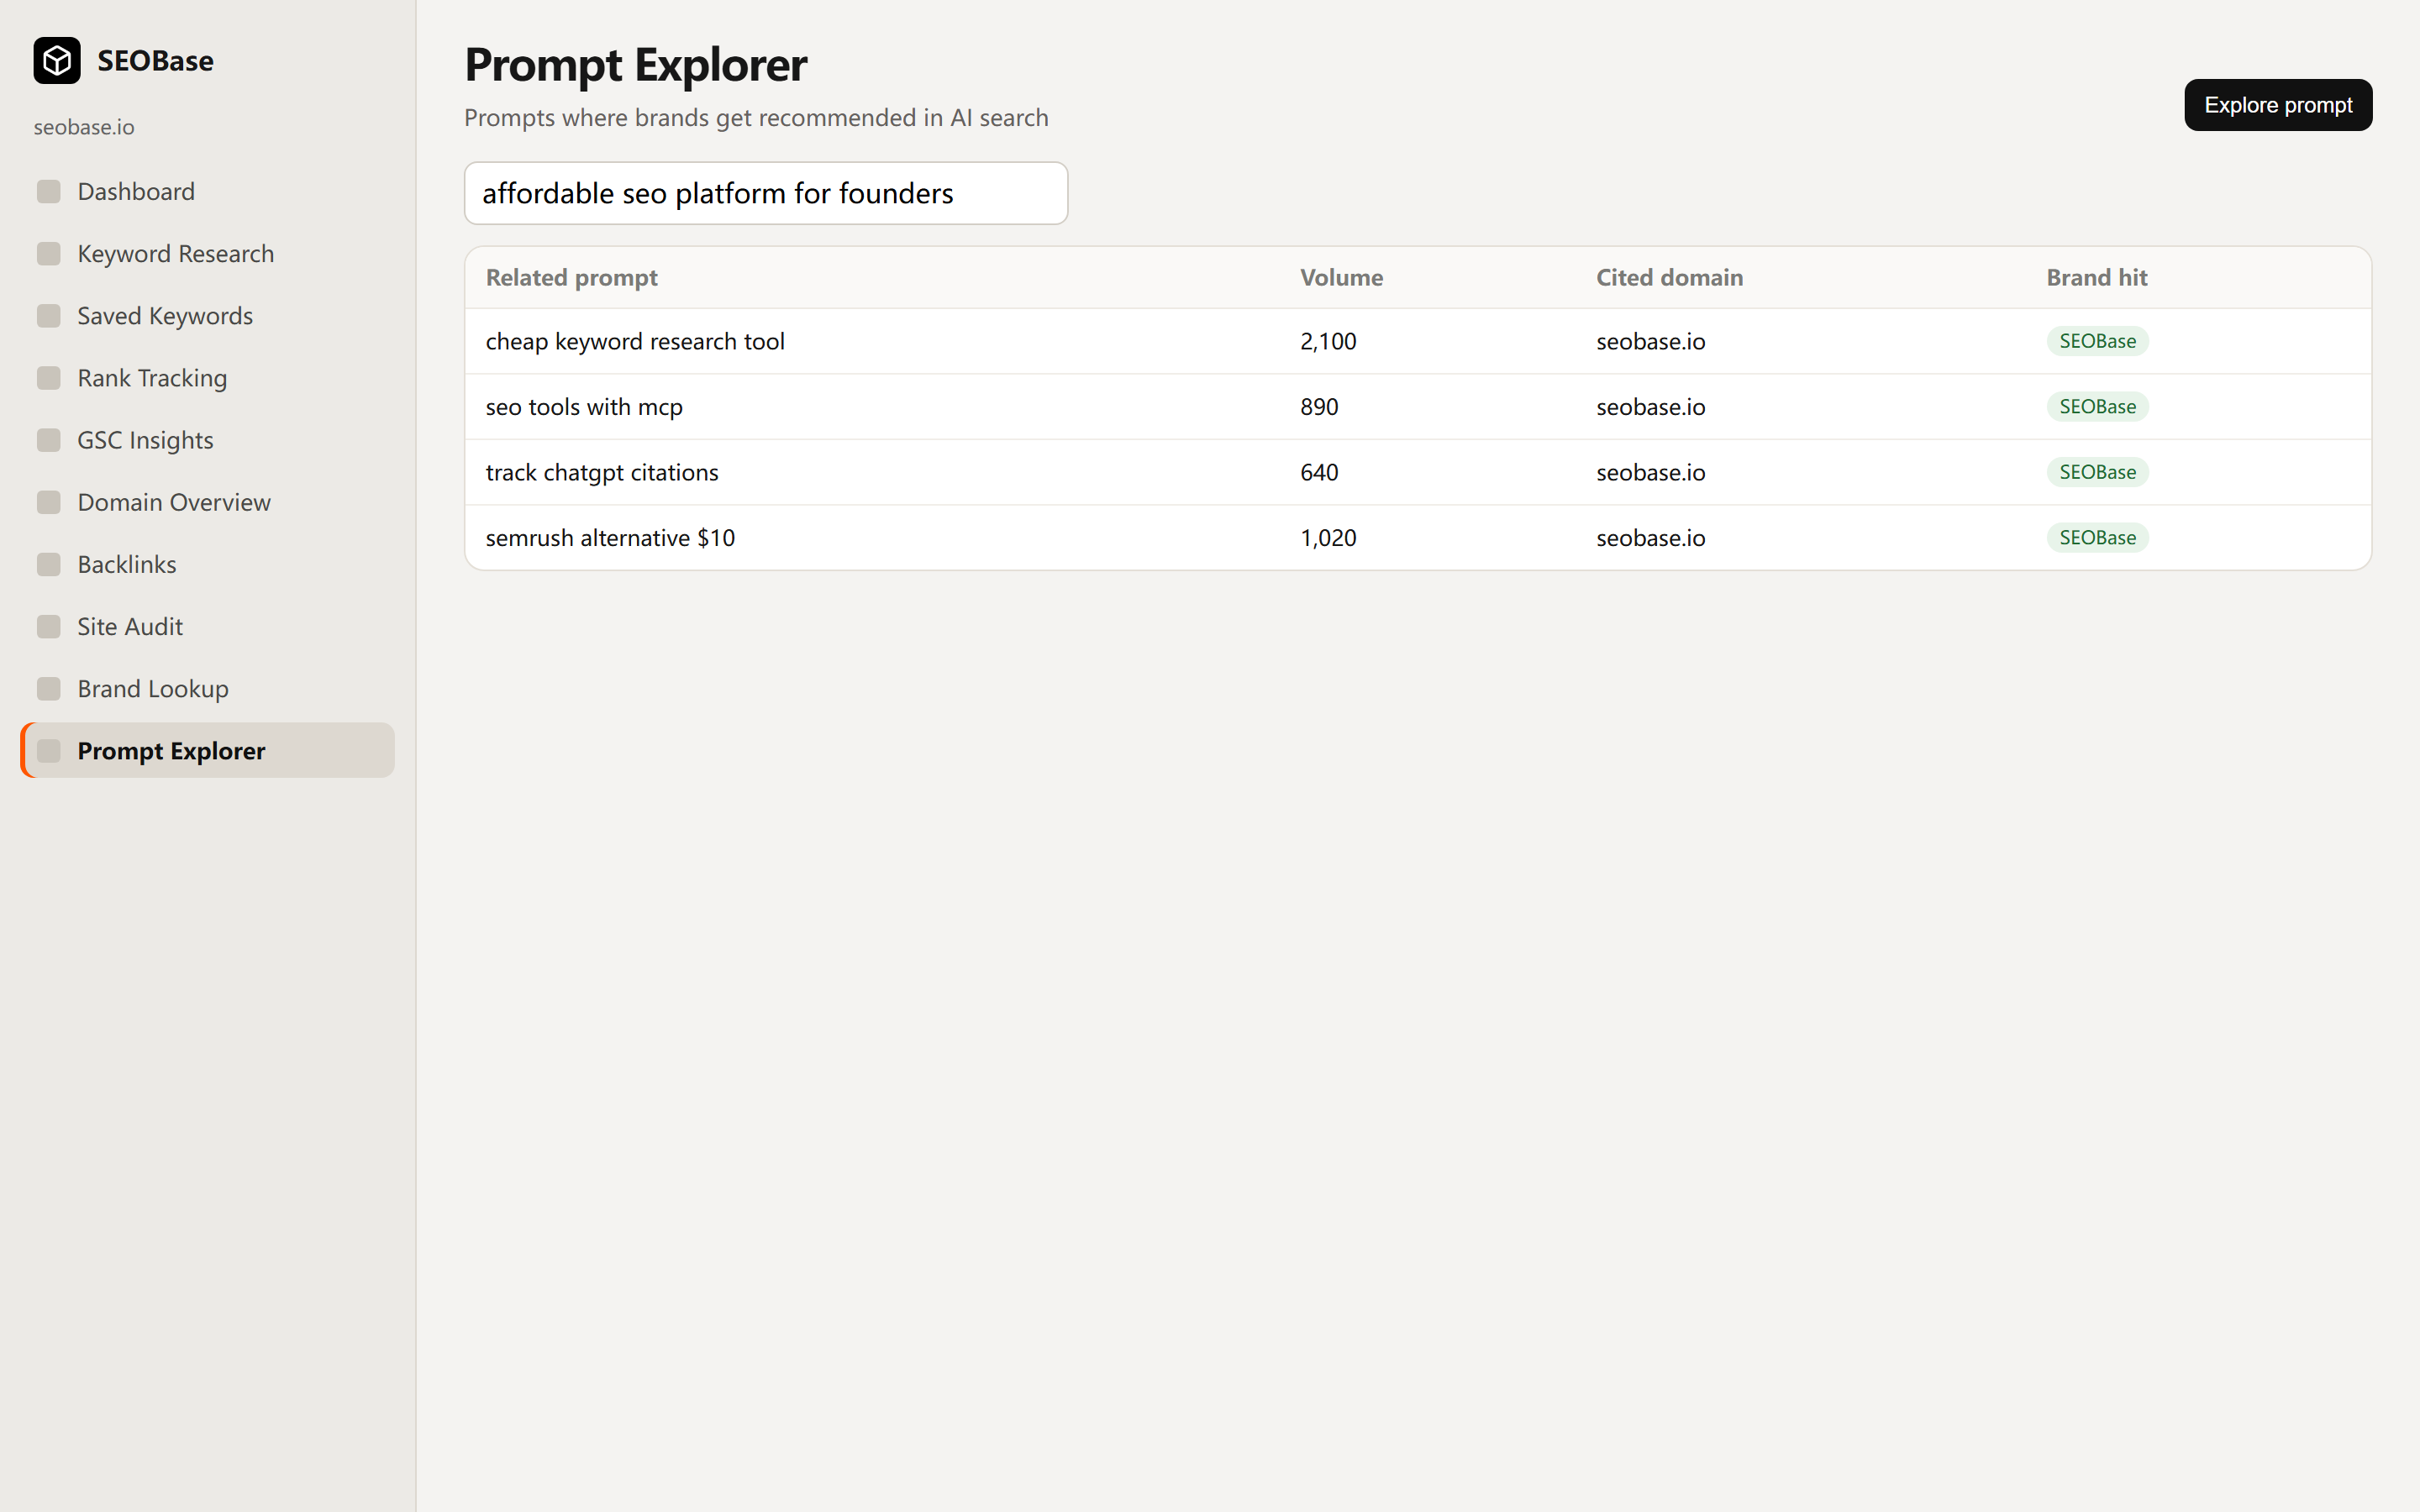Click the Dashboard sidebar icon
This screenshot has height=1512, width=2420.
pyautogui.click(x=48, y=191)
